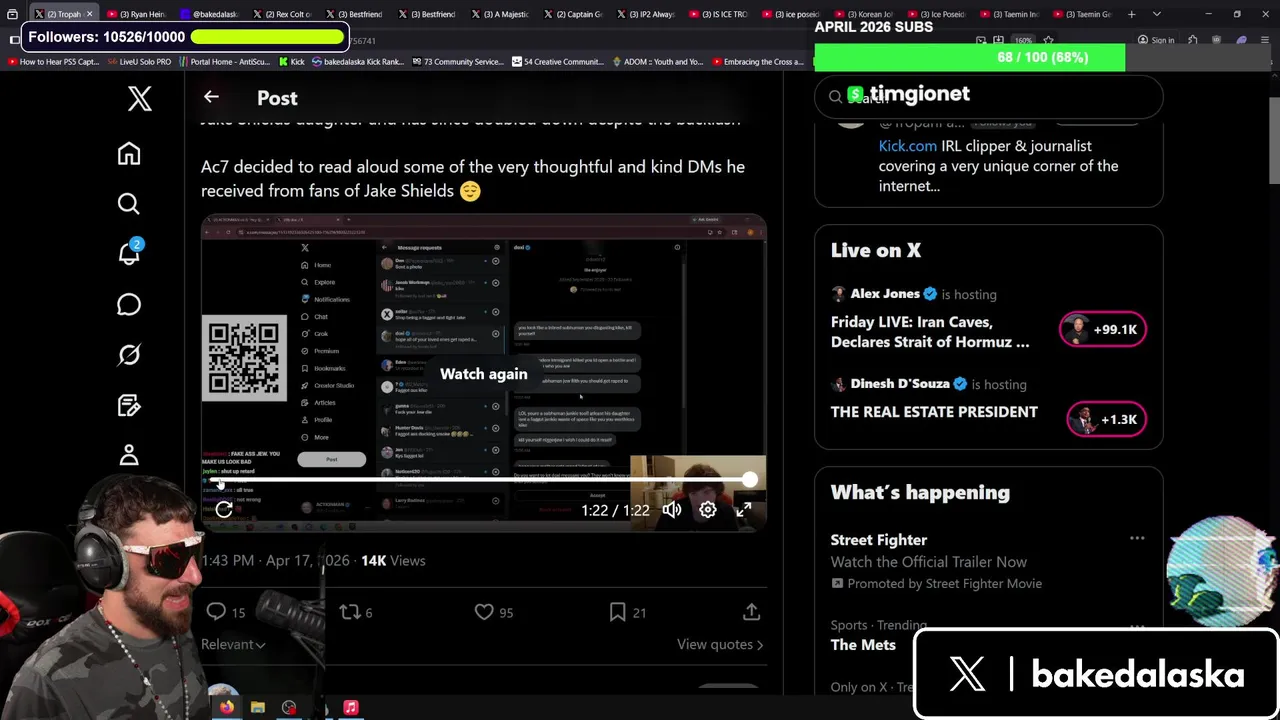
Task: Expand the Relevant replies sort dropdown
Action: coord(233,645)
